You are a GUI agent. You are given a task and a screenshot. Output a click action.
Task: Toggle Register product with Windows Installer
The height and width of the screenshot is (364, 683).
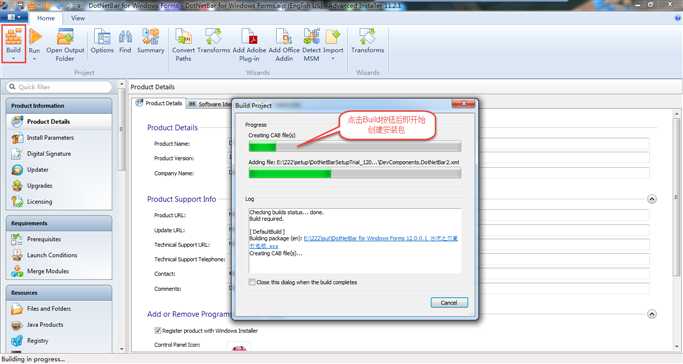coord(158,330)
